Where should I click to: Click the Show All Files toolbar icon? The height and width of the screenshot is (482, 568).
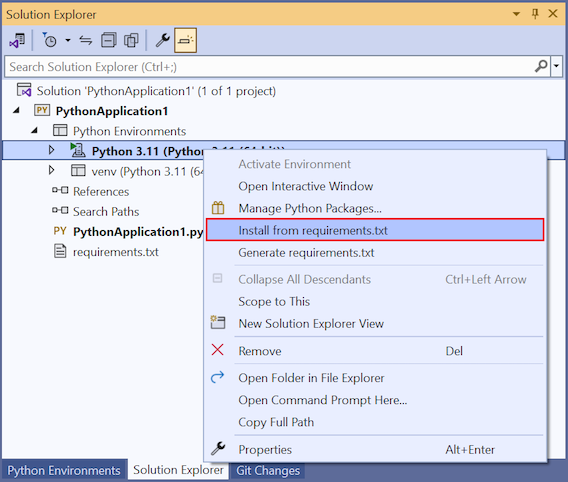(131, 40)
